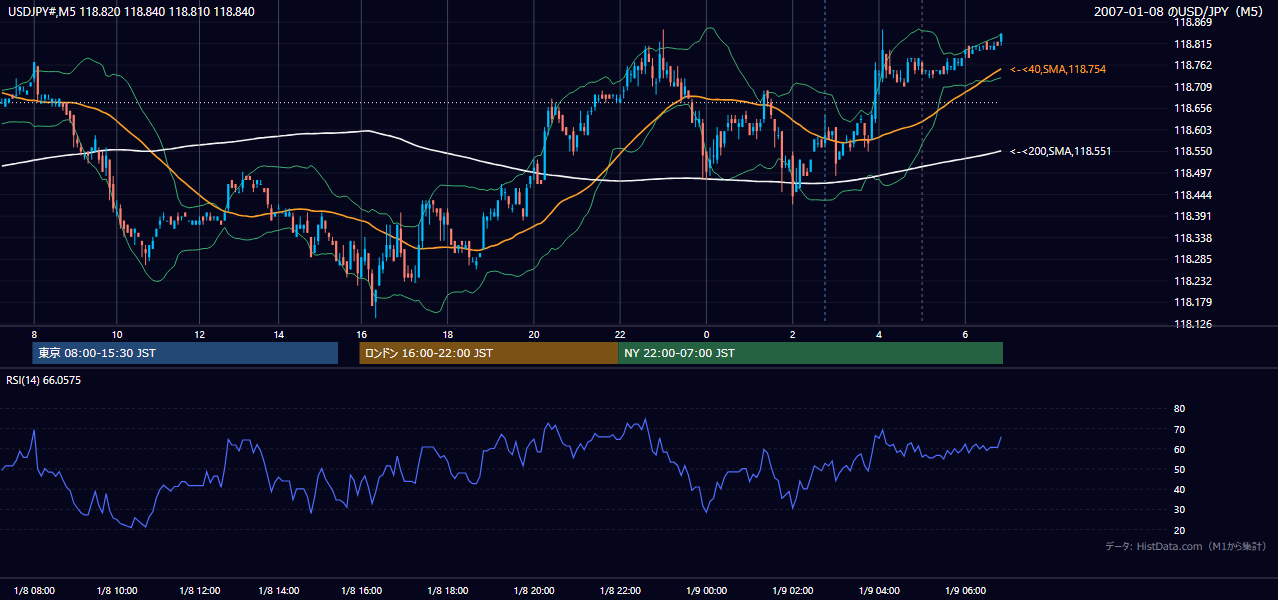
Task: Click the 1/9 00:00 time label
Action: (x=707, y=590)
